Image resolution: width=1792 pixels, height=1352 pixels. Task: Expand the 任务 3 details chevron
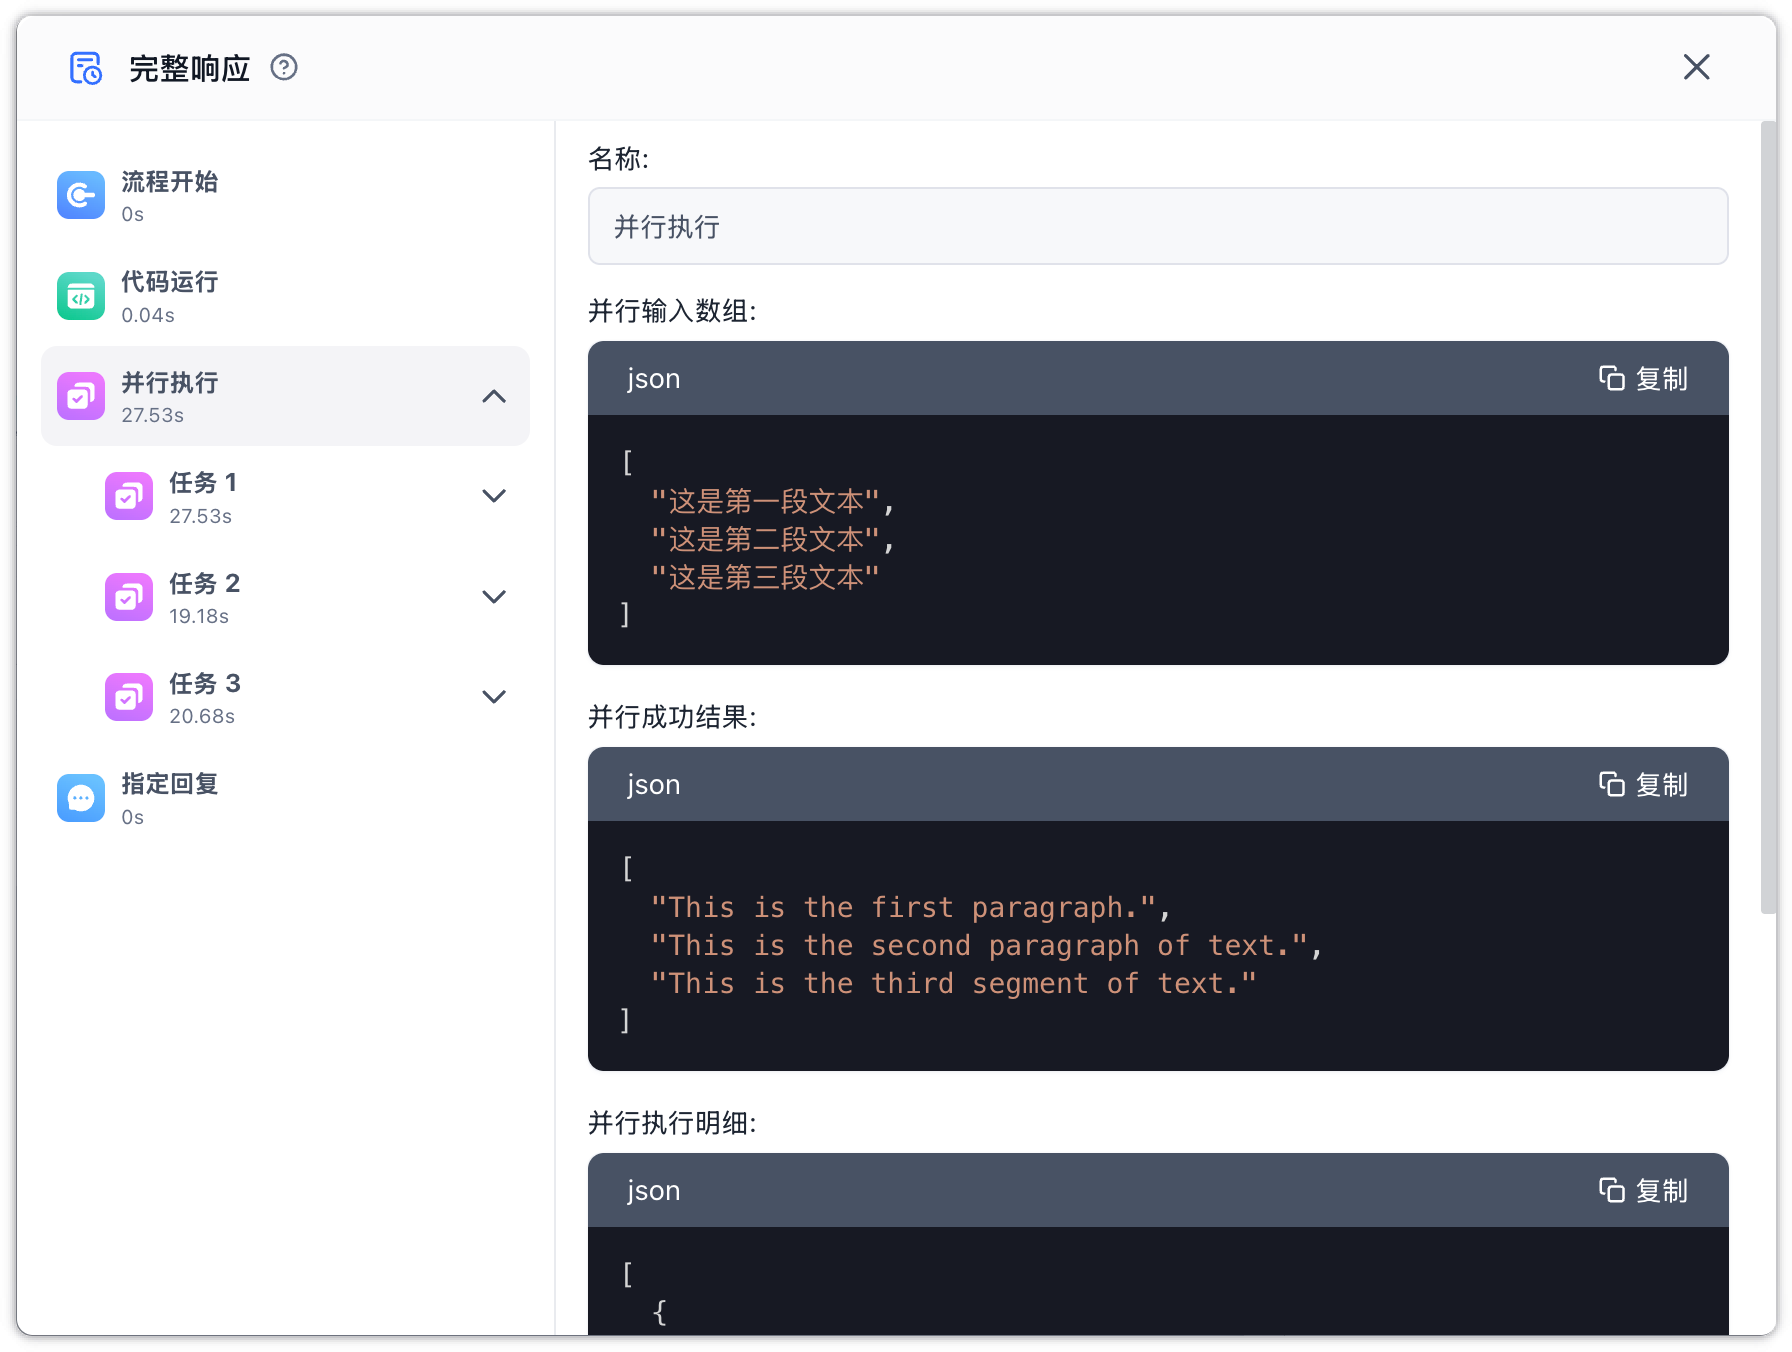[494, 697]
